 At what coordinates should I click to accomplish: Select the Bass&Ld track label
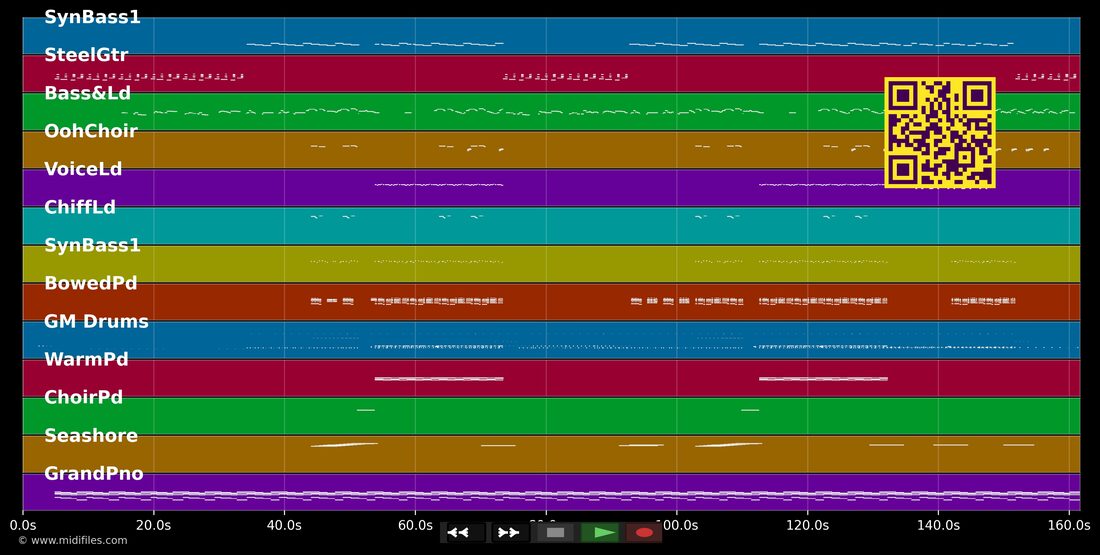pyautogui.click(x=88, y=93)
